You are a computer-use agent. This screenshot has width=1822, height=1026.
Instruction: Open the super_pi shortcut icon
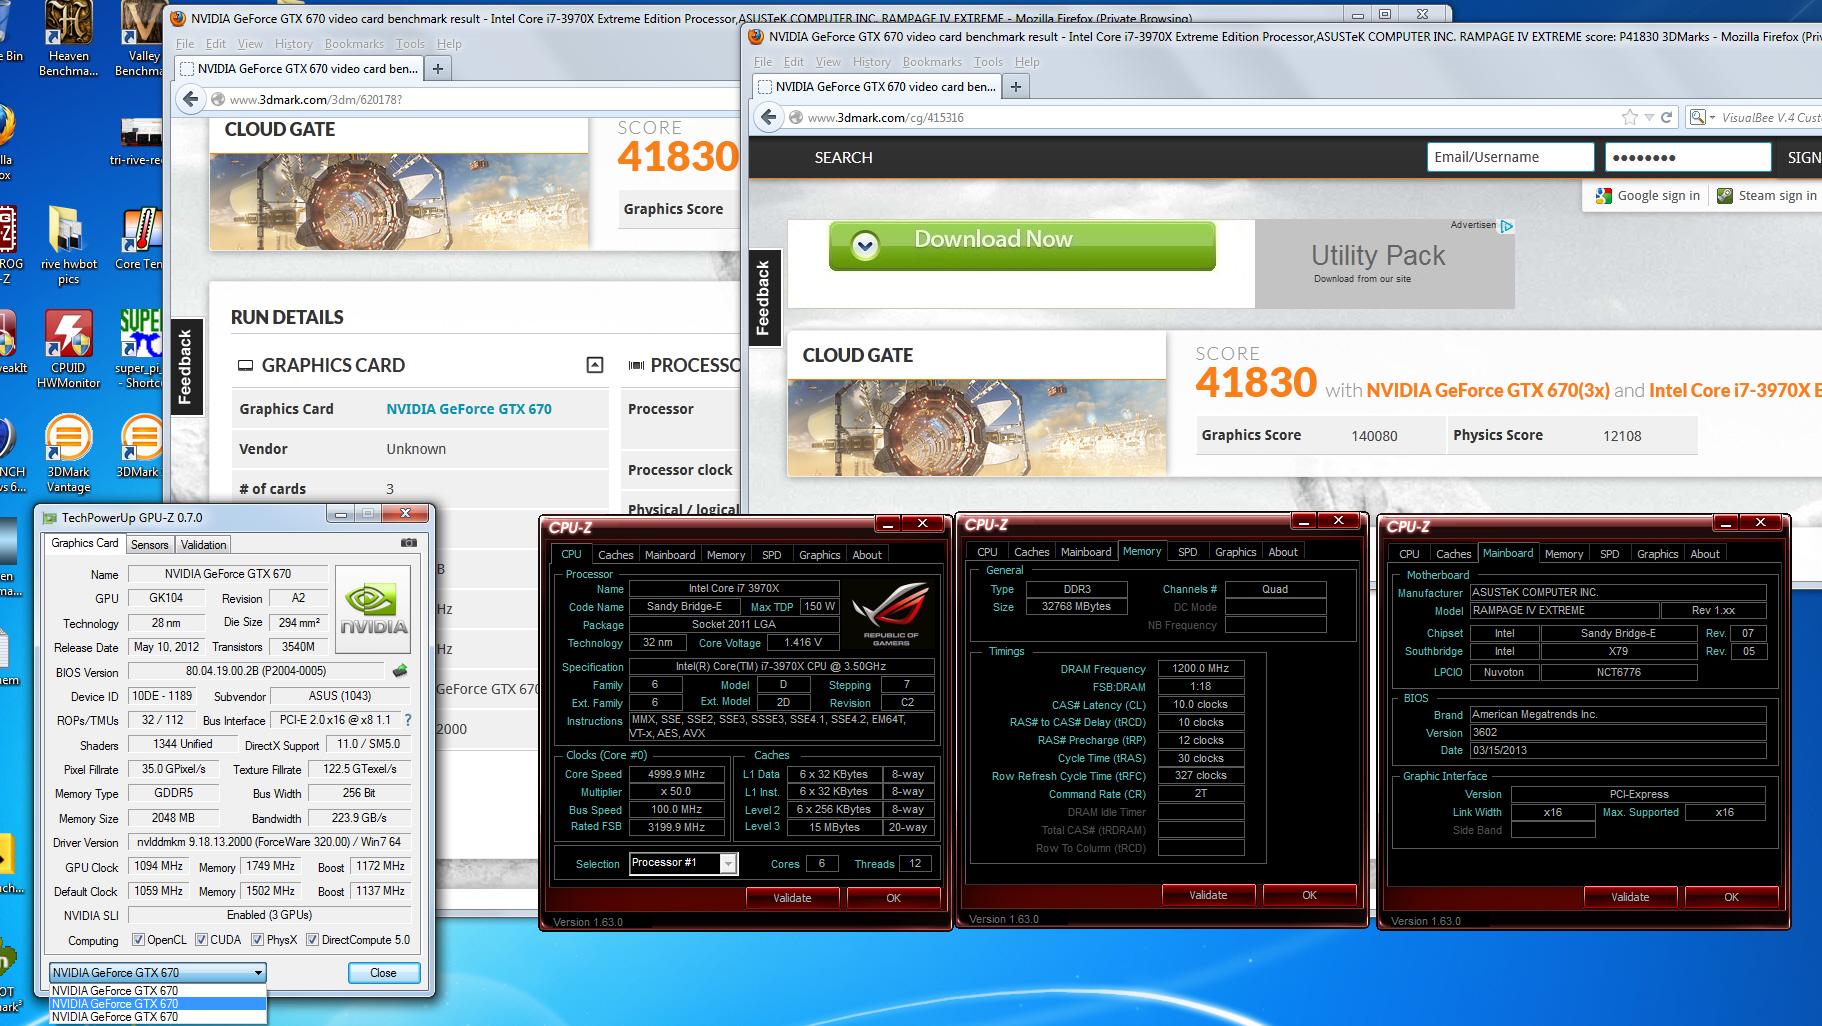(x=142, y=348)
